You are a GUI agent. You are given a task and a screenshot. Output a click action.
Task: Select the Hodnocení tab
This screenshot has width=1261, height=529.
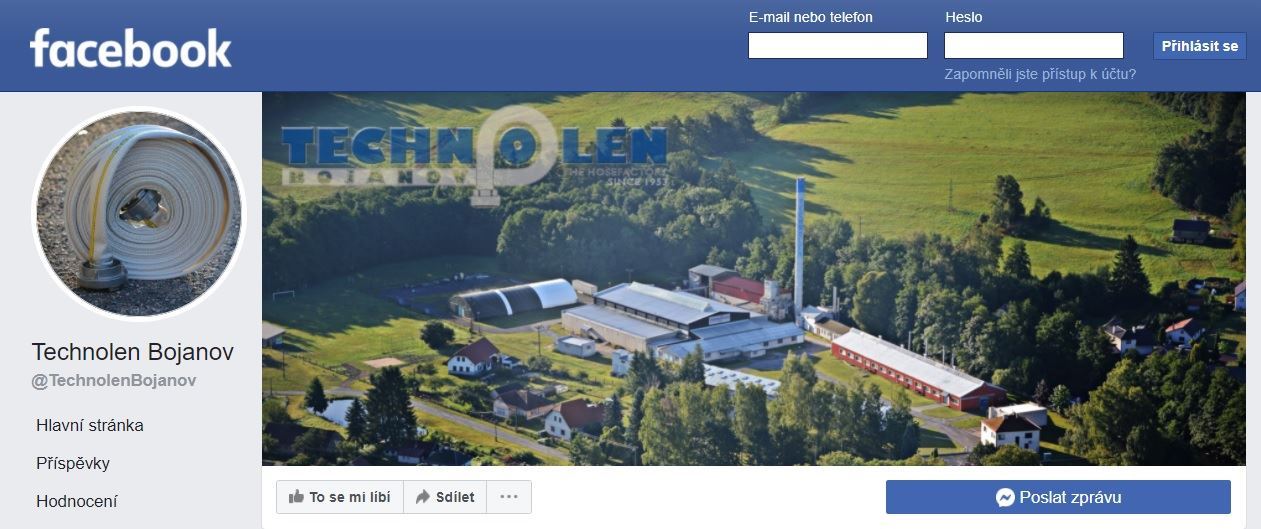point(77,501)
